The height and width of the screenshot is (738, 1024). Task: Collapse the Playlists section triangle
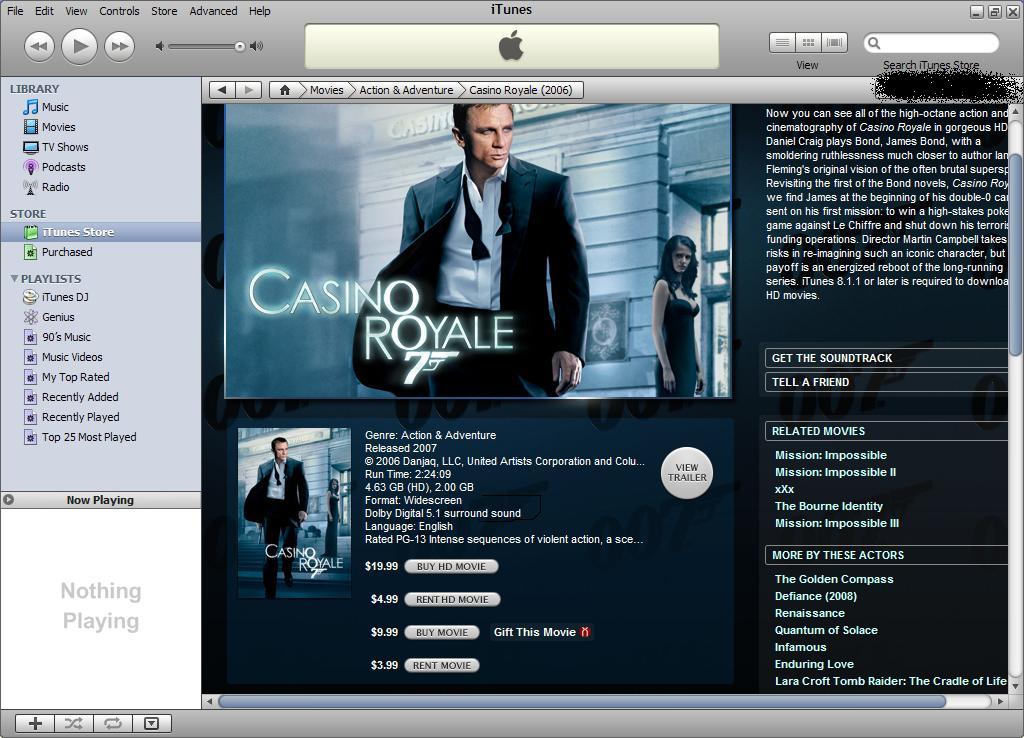(x=14, y=279)
